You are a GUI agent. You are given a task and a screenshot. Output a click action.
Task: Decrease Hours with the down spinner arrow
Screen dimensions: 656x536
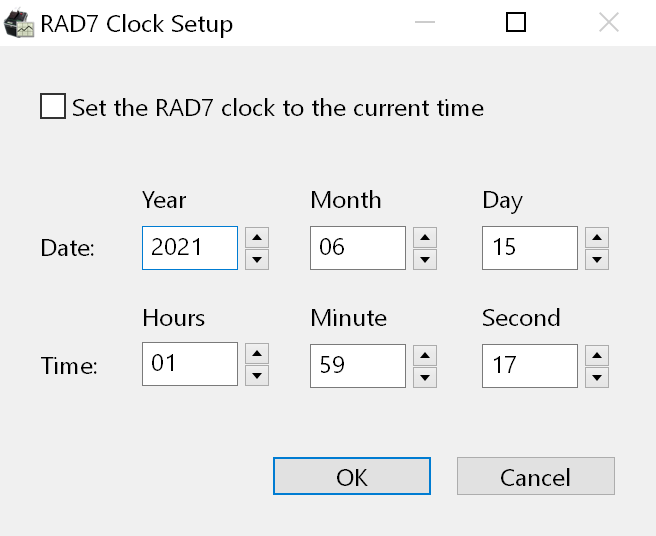(x=257, y=376)
